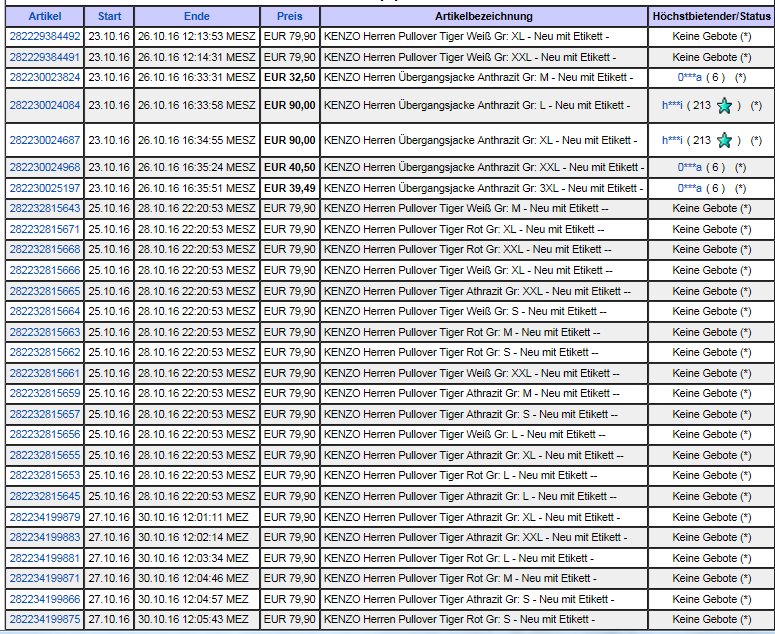Open article 282230024968
This screenshot has height=634, width=775.
tap(44, 168)
